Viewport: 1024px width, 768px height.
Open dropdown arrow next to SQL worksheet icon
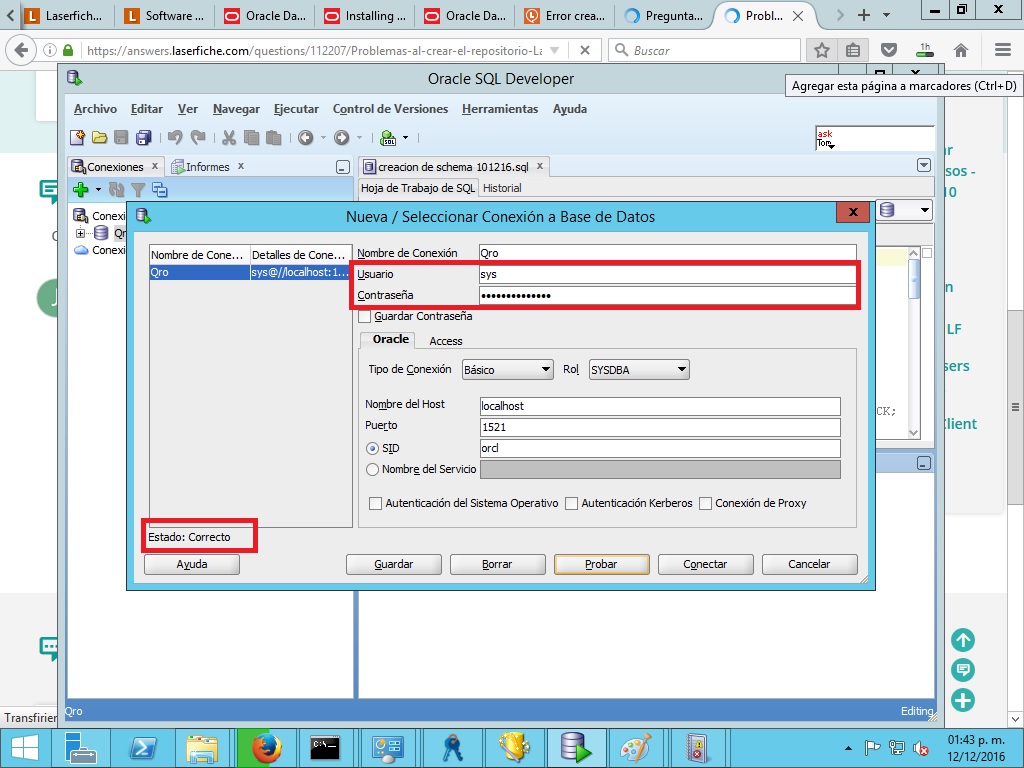[406, 137]
